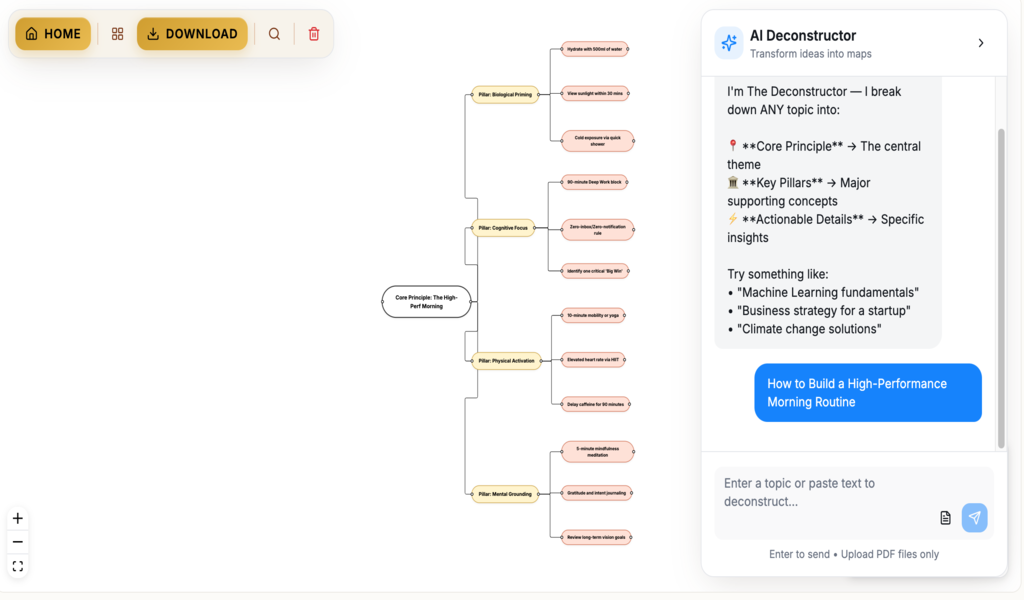Click the right connector handle of Core Principle node

[471, 302]
